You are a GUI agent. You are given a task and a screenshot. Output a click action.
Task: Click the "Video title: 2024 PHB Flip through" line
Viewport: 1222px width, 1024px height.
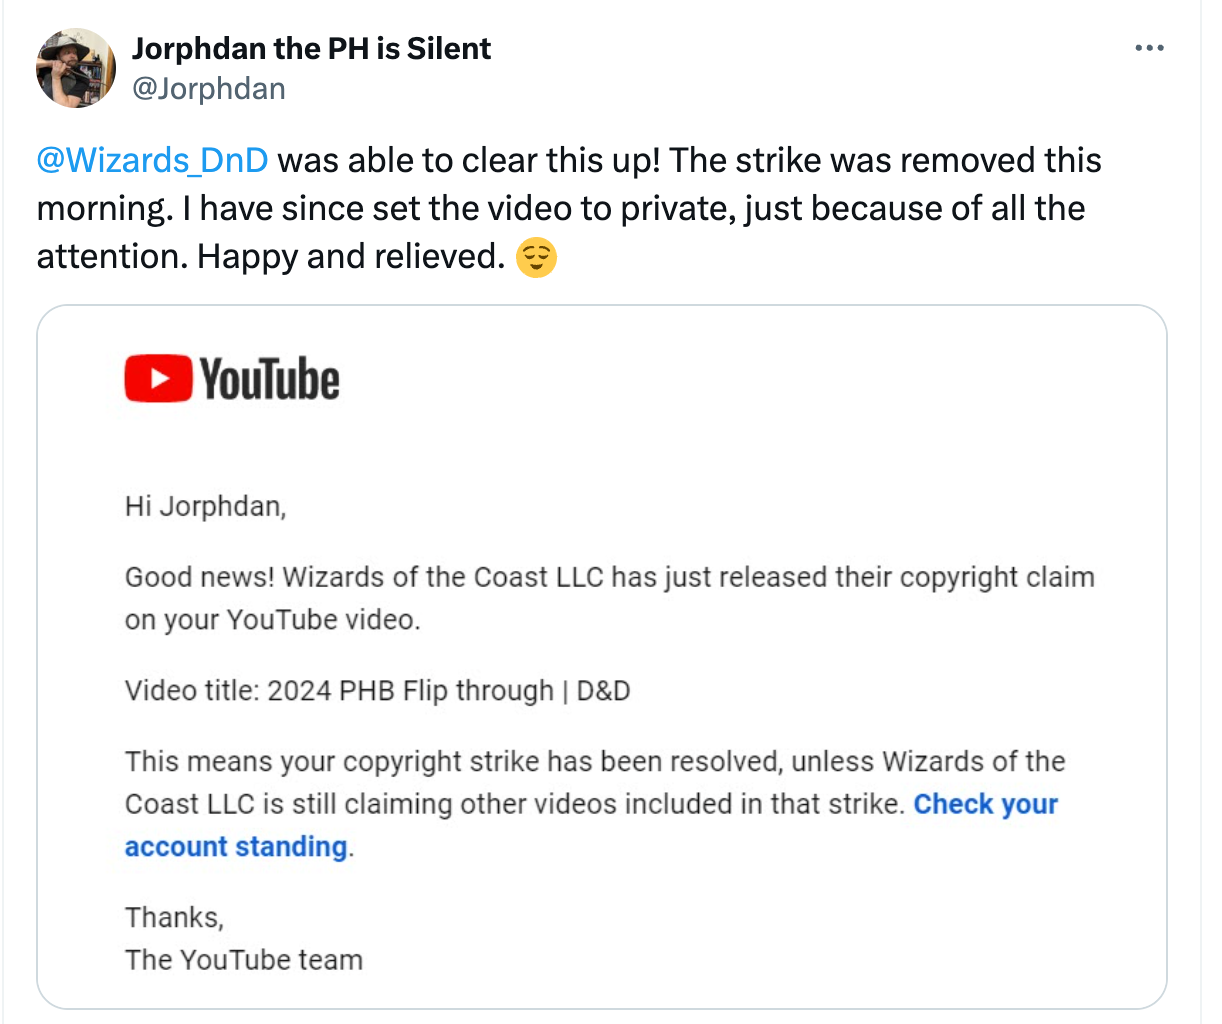coord(377,691)
